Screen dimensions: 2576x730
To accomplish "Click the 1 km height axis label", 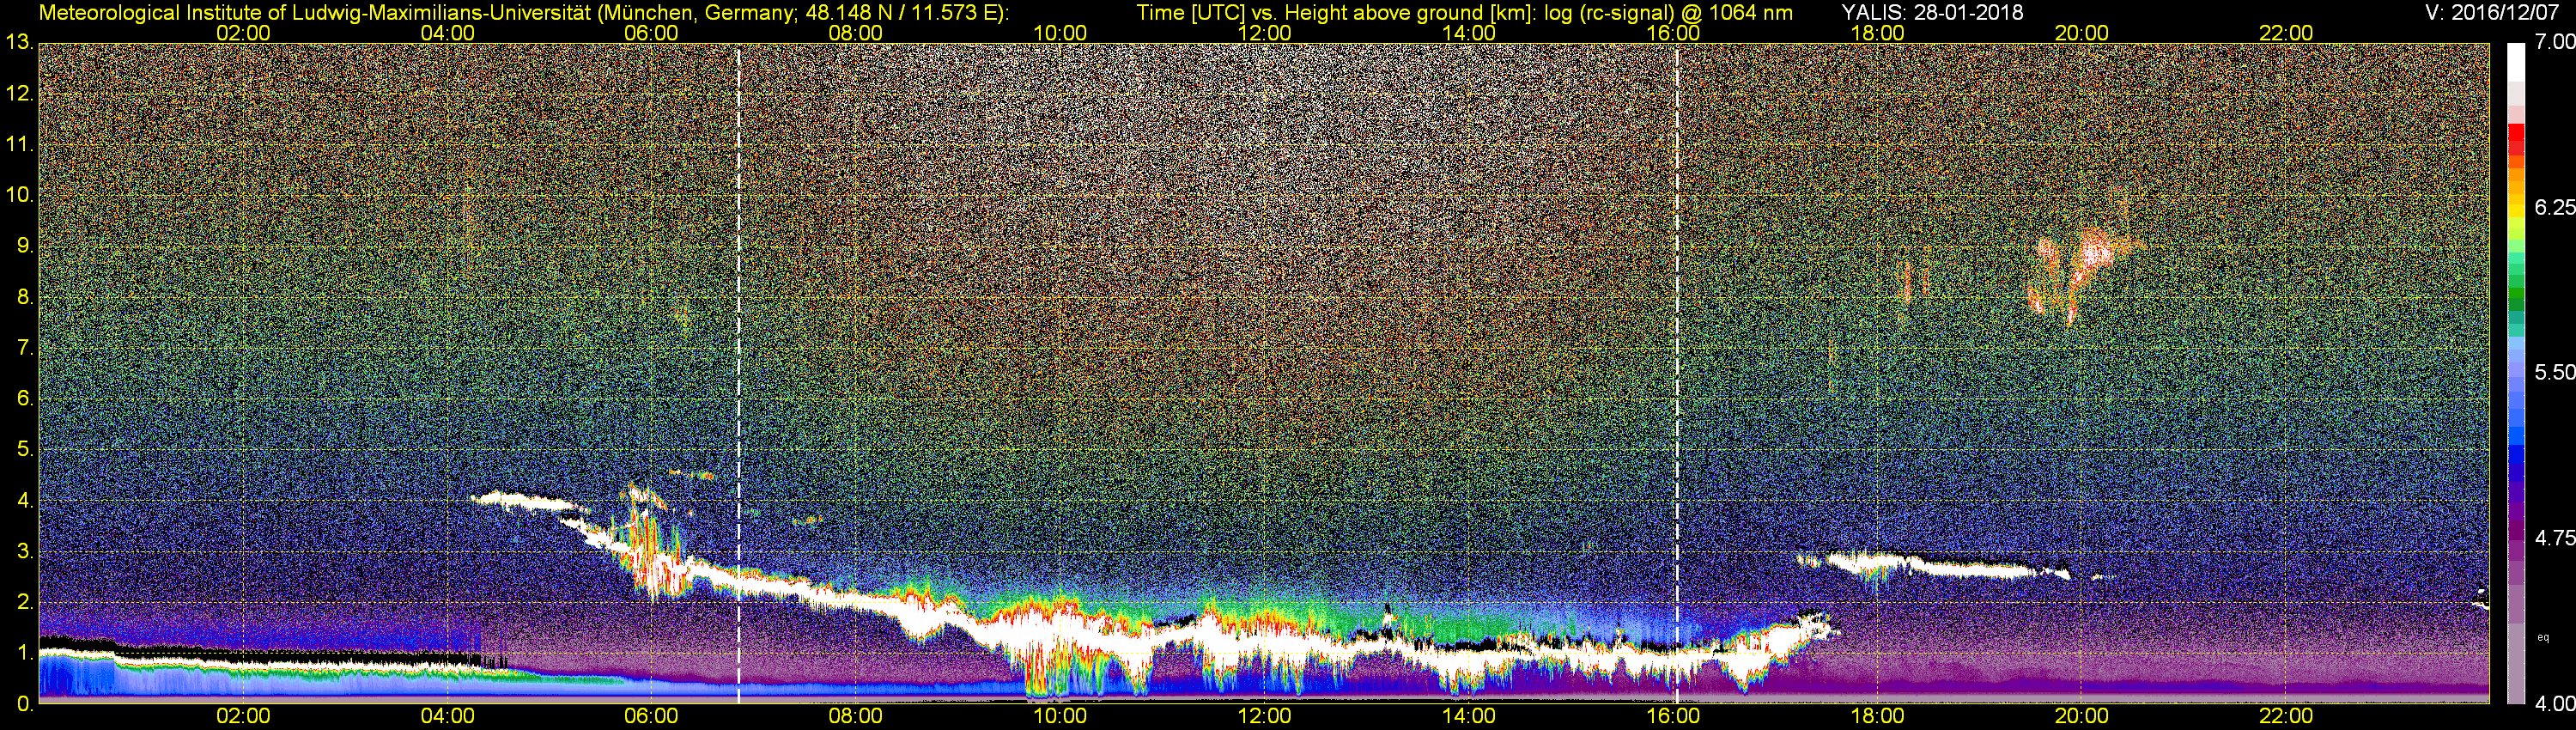I will (24, 653).
